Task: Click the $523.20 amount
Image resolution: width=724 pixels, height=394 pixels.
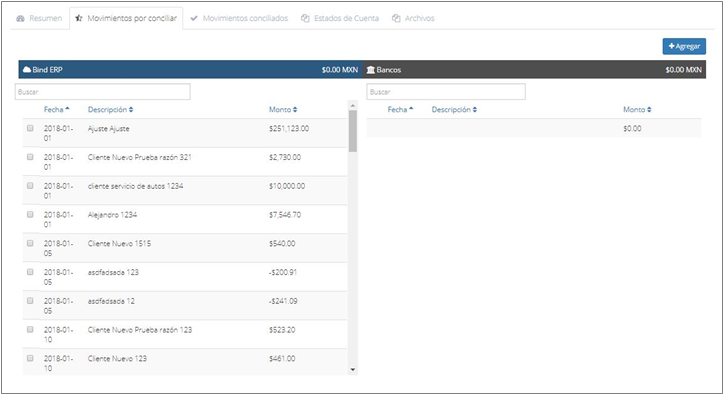Action: [282, 330]
